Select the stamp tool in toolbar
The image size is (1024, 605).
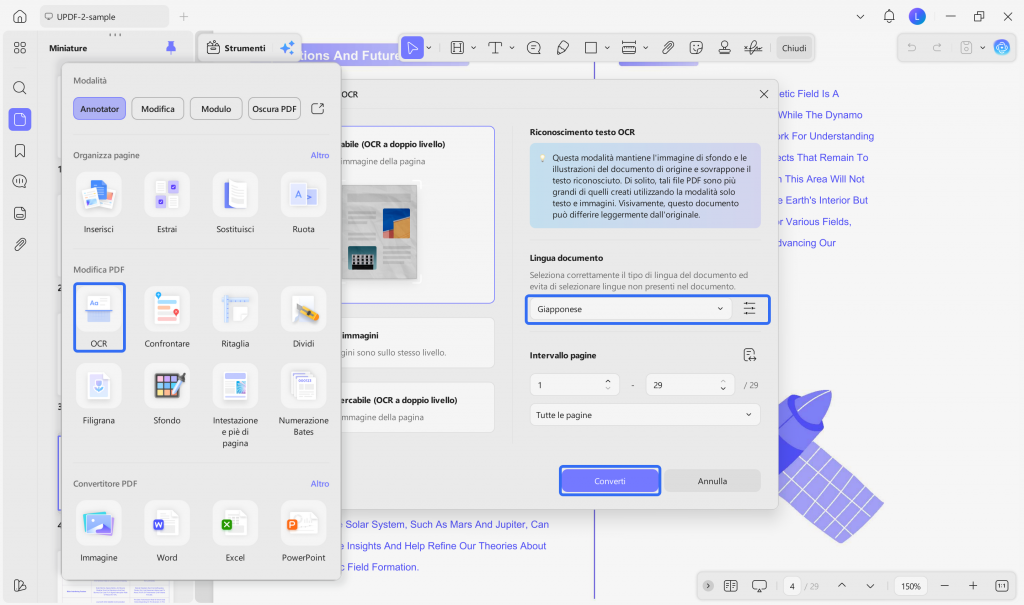[724, 48]
